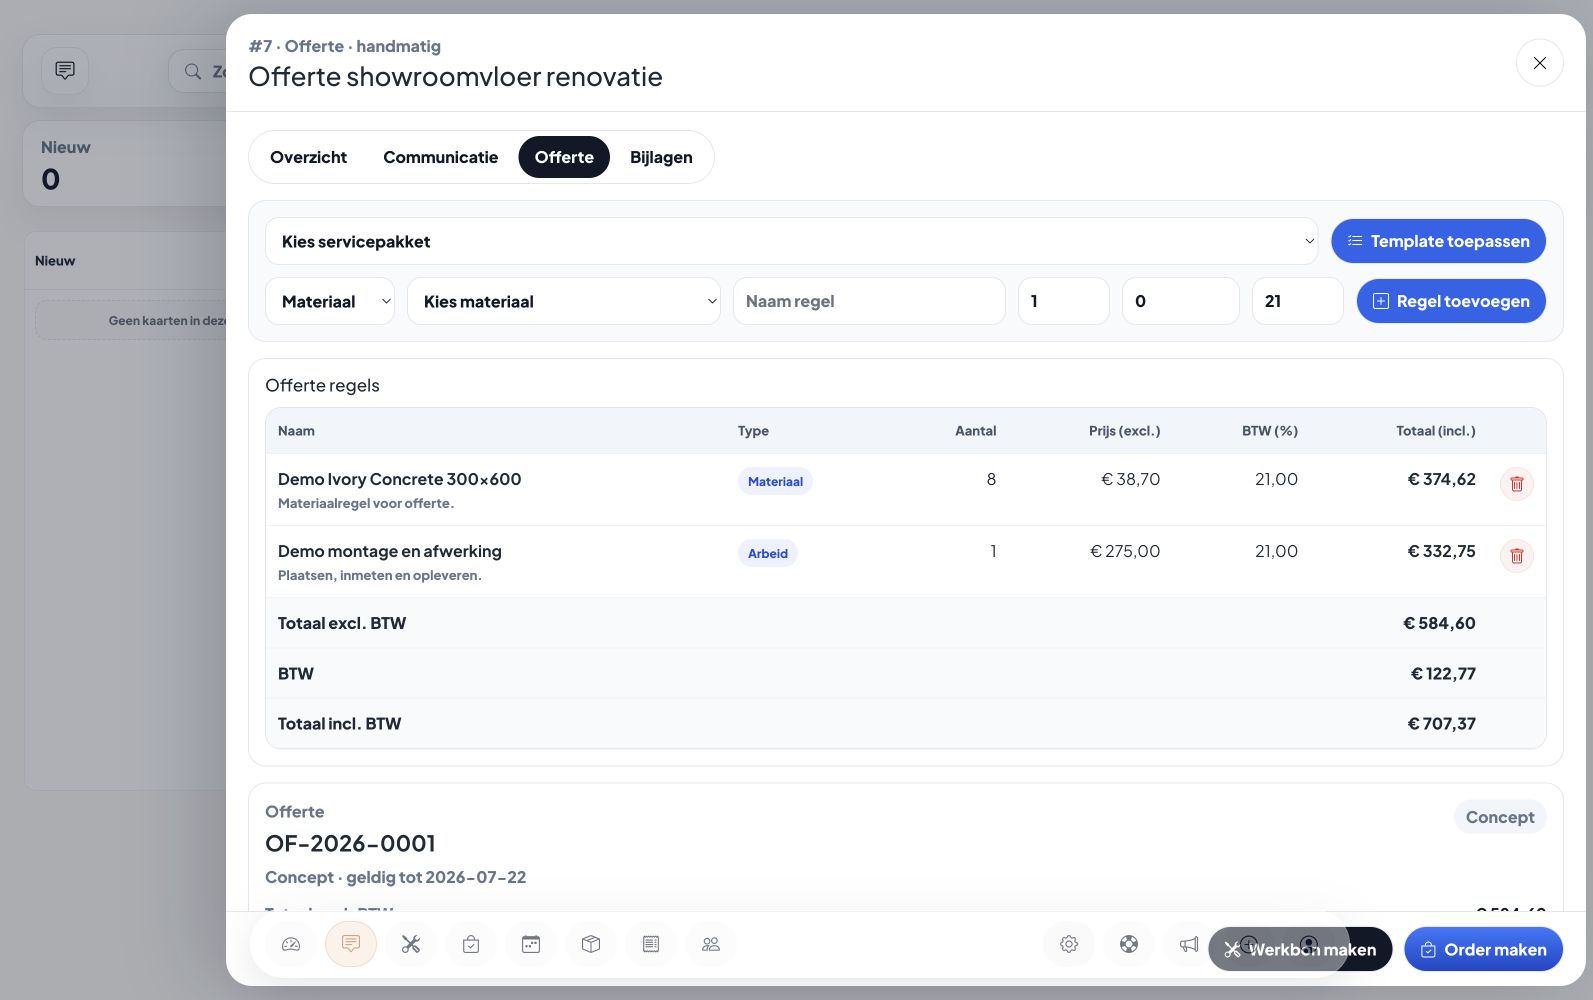This screenshot has height=1000, width=1593.
Task: Focus the Naam regel input field
Action: point(869,301)
